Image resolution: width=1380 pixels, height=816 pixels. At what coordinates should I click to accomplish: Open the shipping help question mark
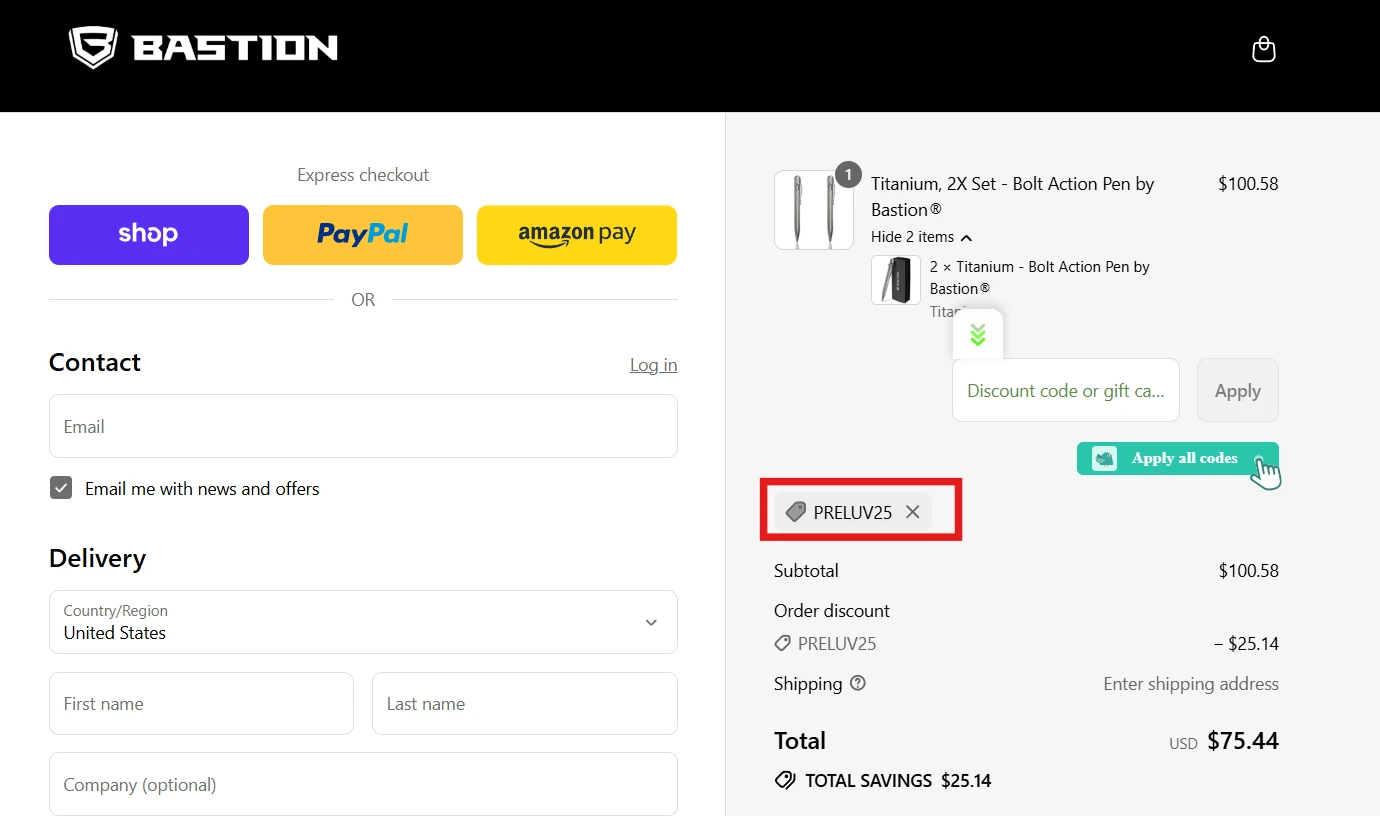pos(858,684)
